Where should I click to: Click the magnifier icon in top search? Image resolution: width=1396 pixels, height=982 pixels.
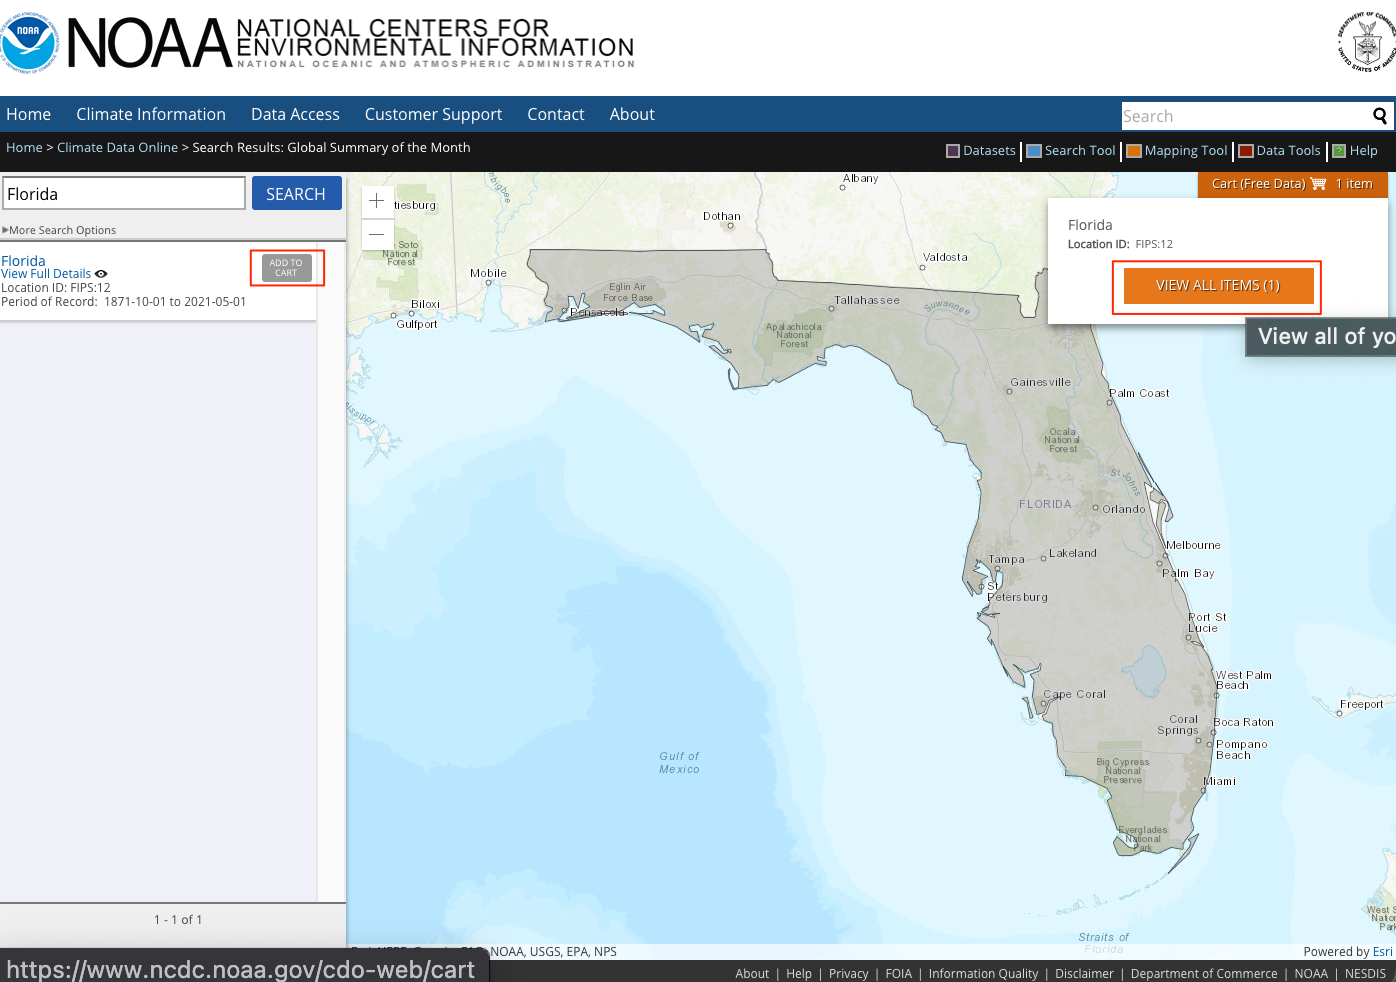(x=1380, y=116)
